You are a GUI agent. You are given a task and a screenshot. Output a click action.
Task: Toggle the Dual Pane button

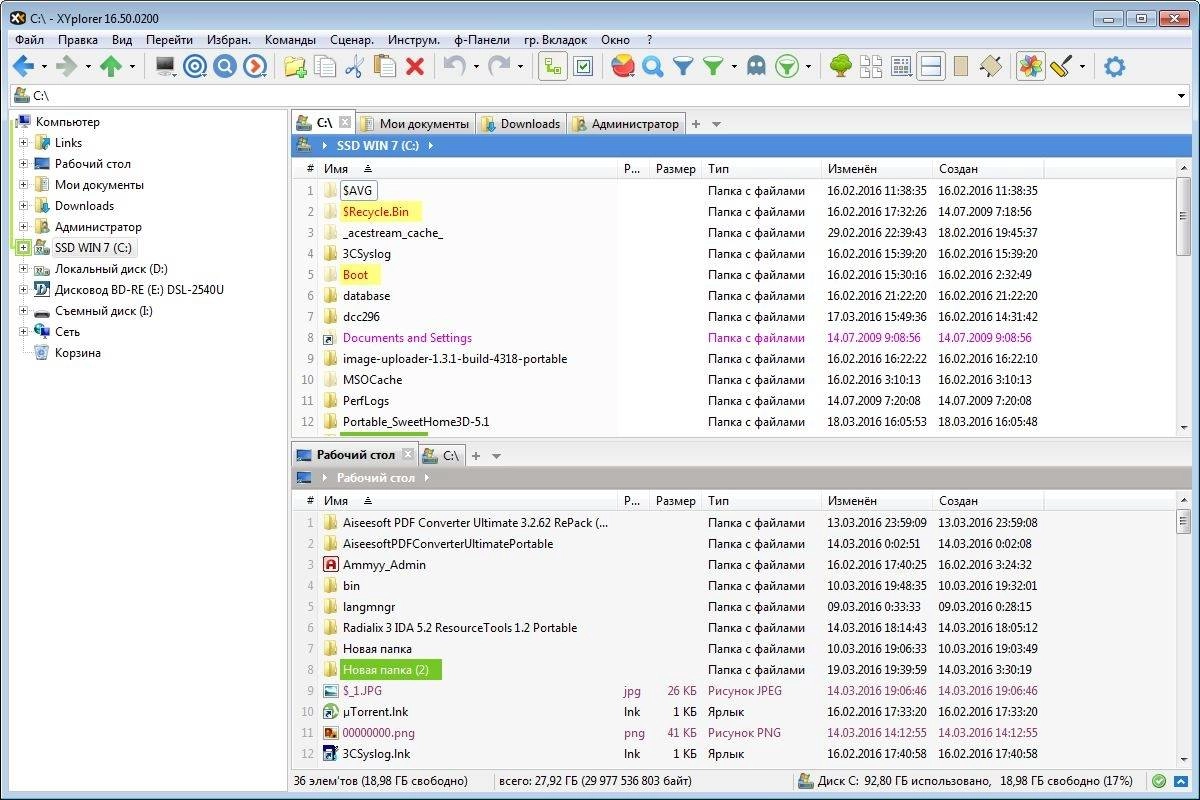931,67
